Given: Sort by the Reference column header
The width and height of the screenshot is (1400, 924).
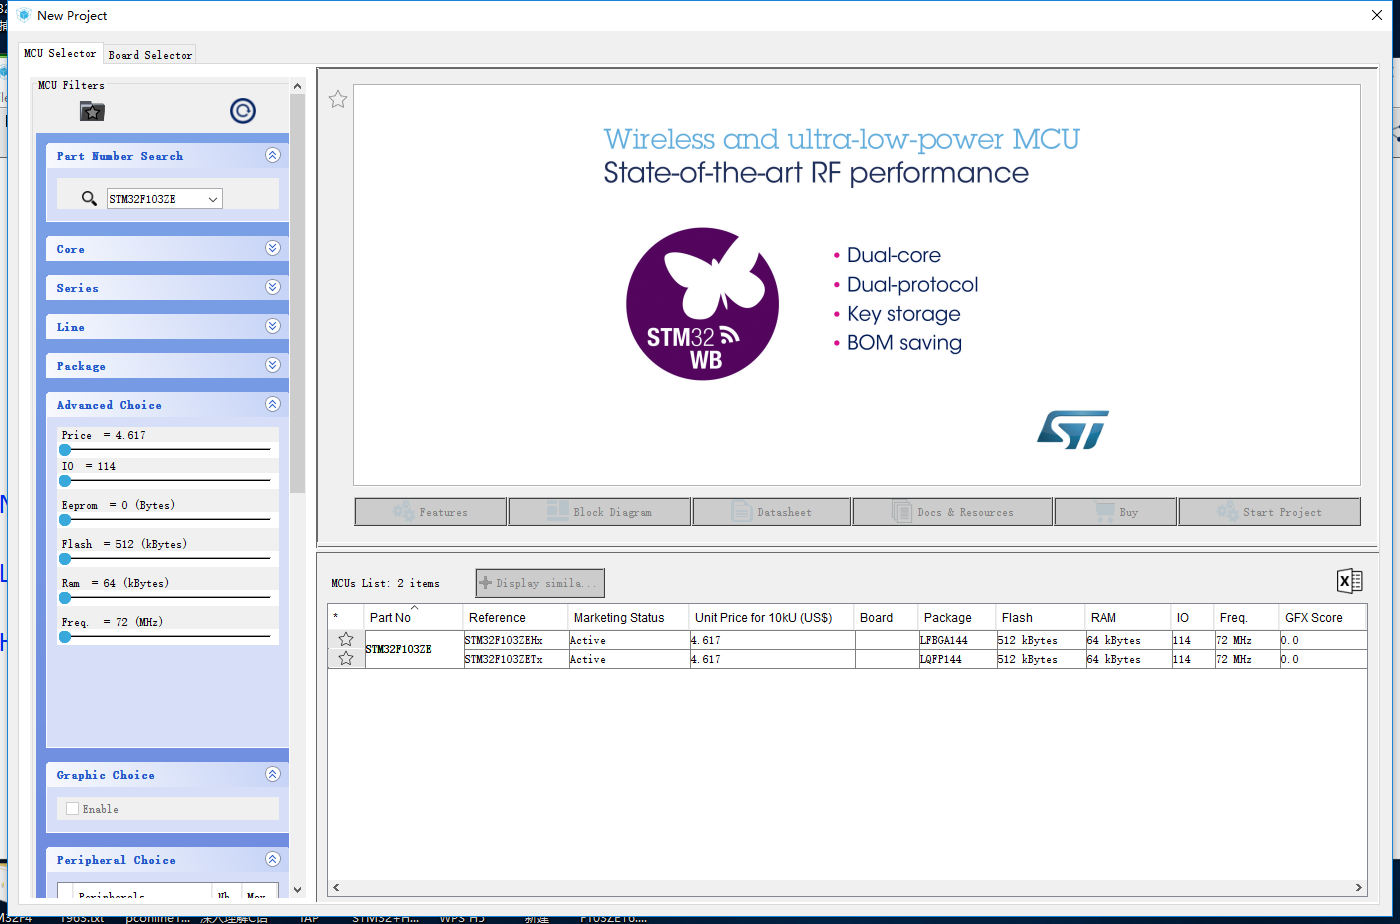Looking at the screenshot, I should click(516, 617).
